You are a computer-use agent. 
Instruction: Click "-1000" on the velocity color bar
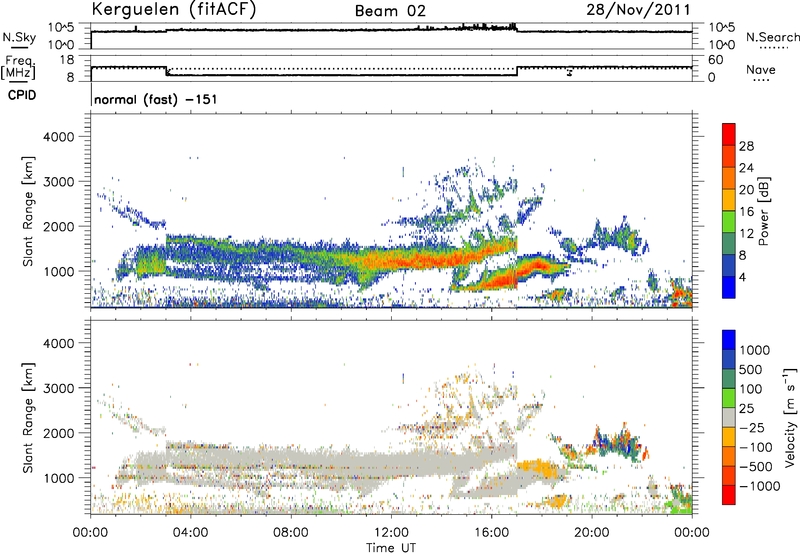coord(759,486)
